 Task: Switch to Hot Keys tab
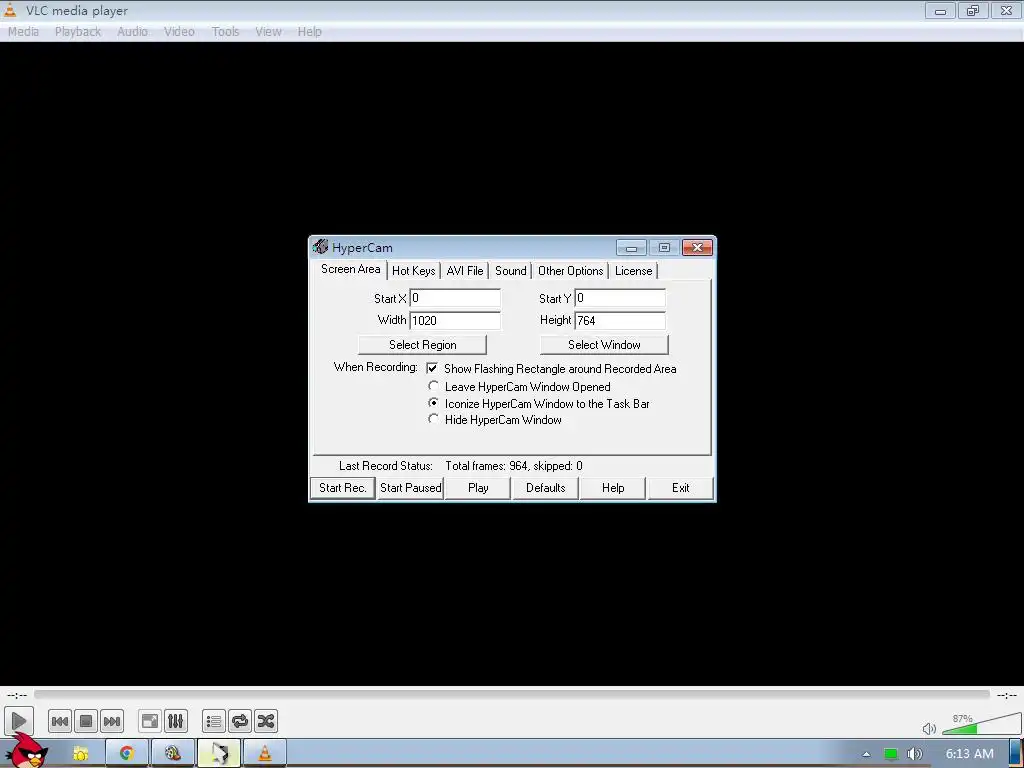click(x=413, y=271)
